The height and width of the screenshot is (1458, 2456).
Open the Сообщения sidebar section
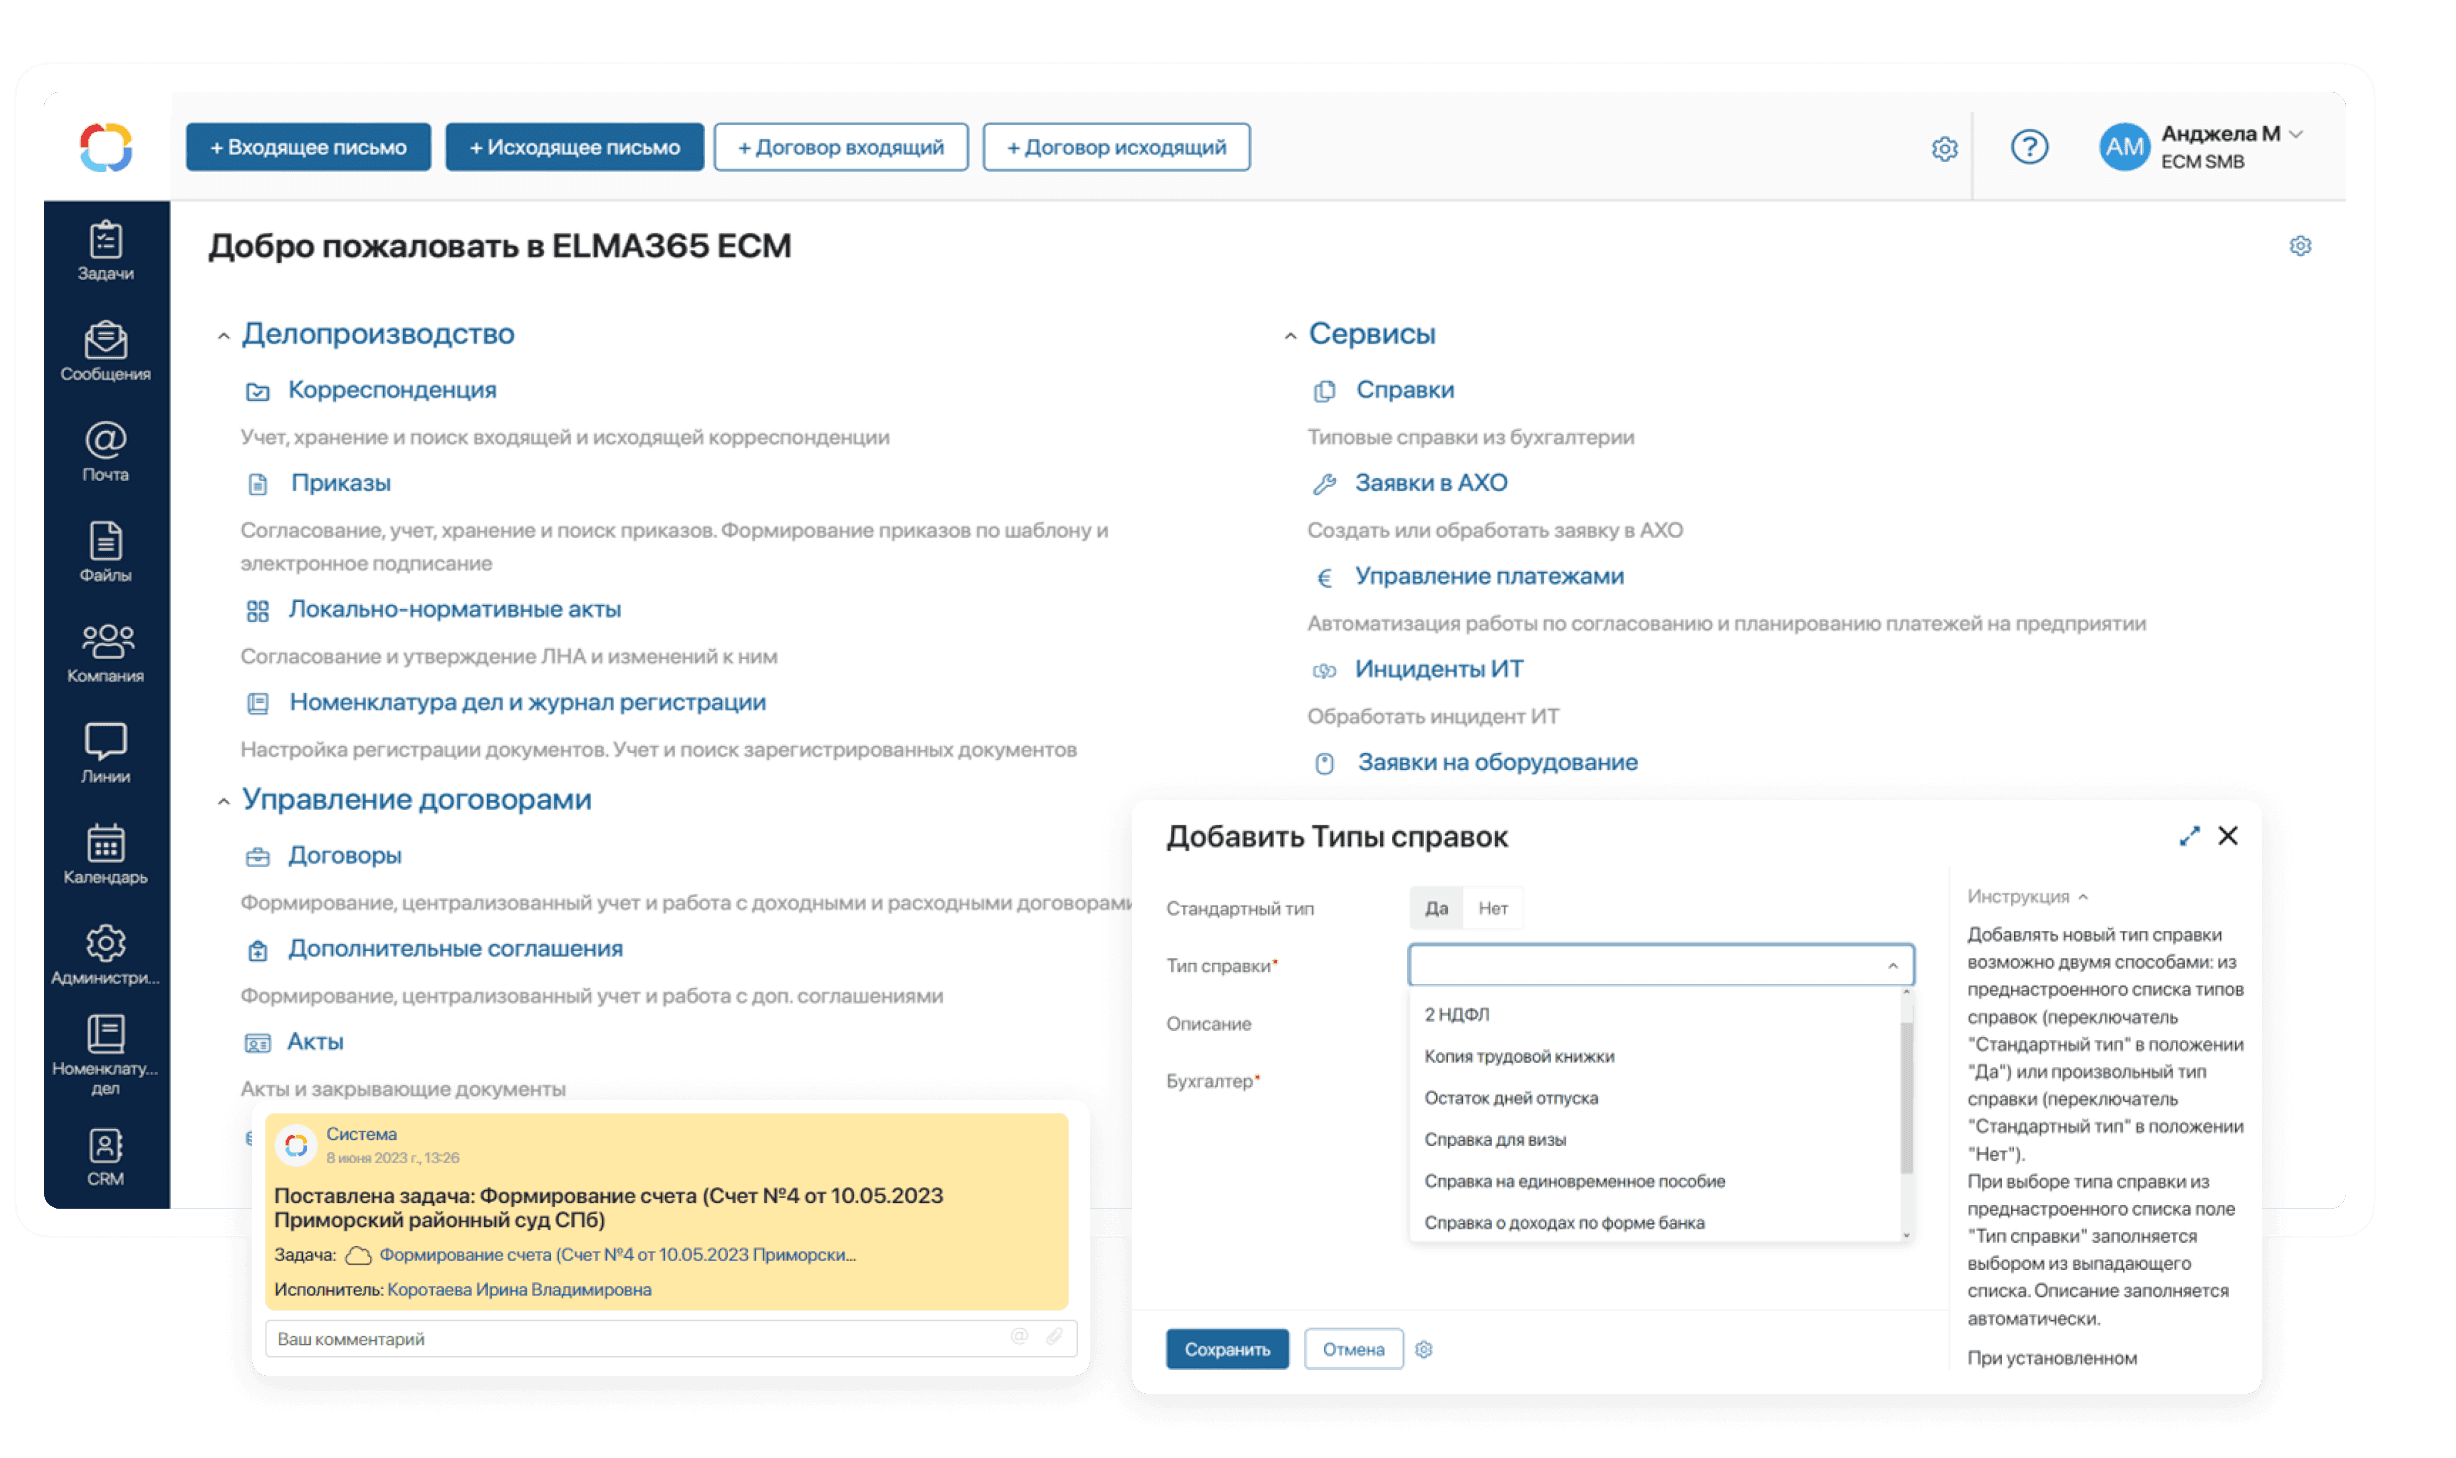pyautogui.click(x=105, y=351)
